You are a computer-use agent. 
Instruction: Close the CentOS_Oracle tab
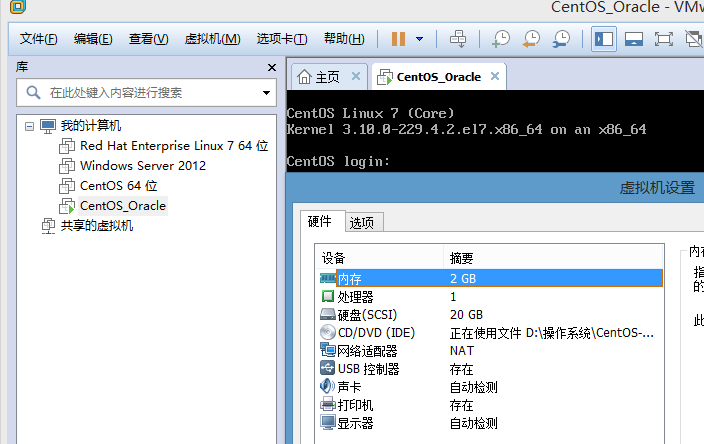pos(495,76)
